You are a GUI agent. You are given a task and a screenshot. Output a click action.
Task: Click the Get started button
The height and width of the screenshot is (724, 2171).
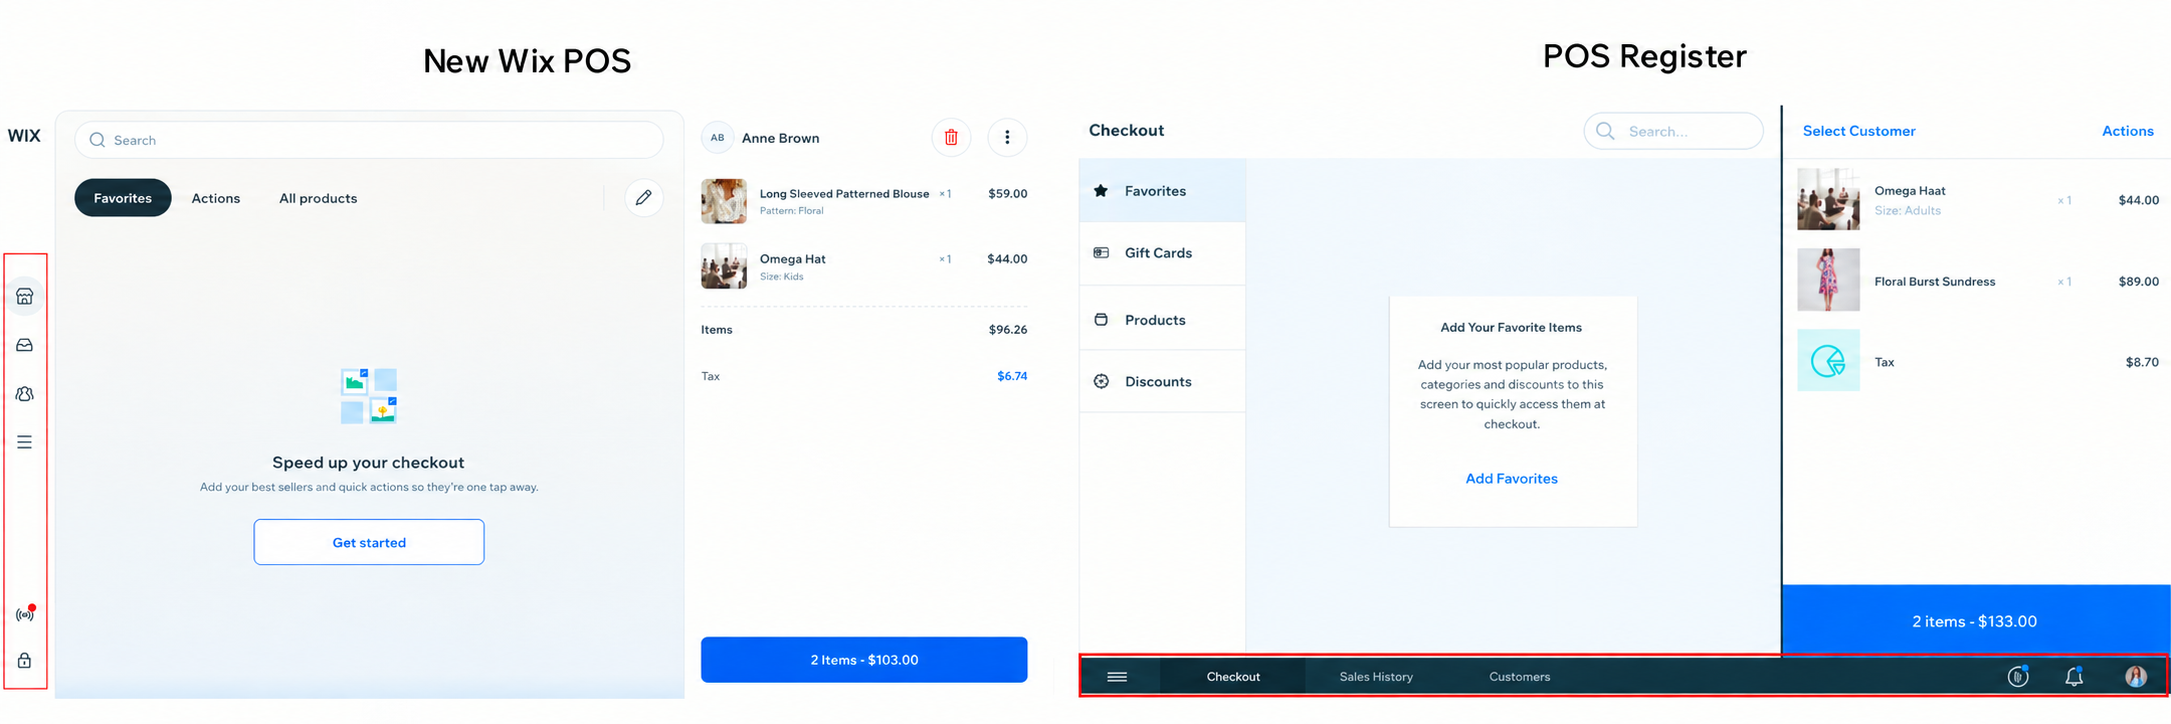tap(369, 542)
